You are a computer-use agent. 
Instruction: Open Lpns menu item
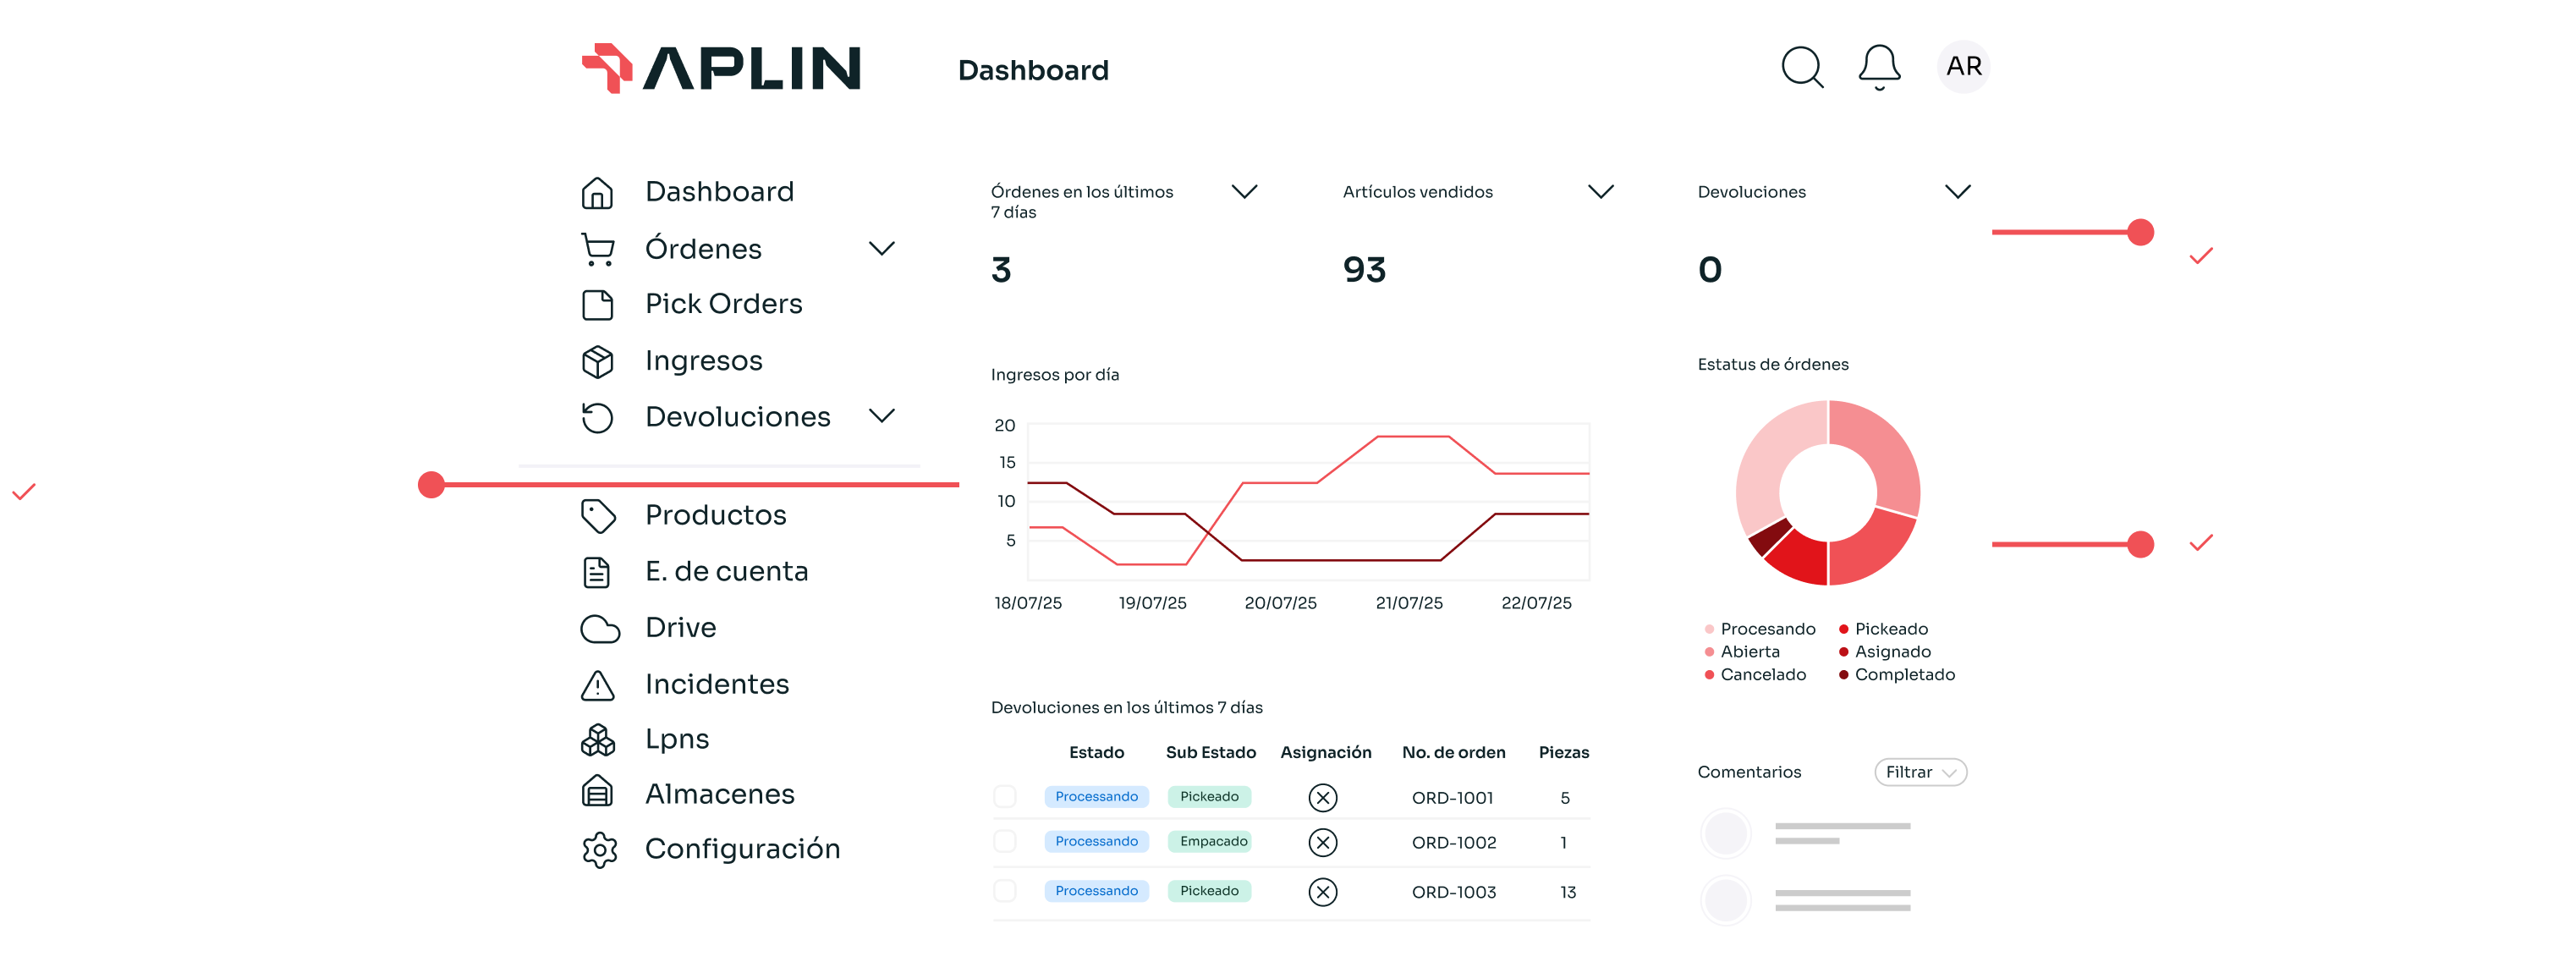coord(676,739)
